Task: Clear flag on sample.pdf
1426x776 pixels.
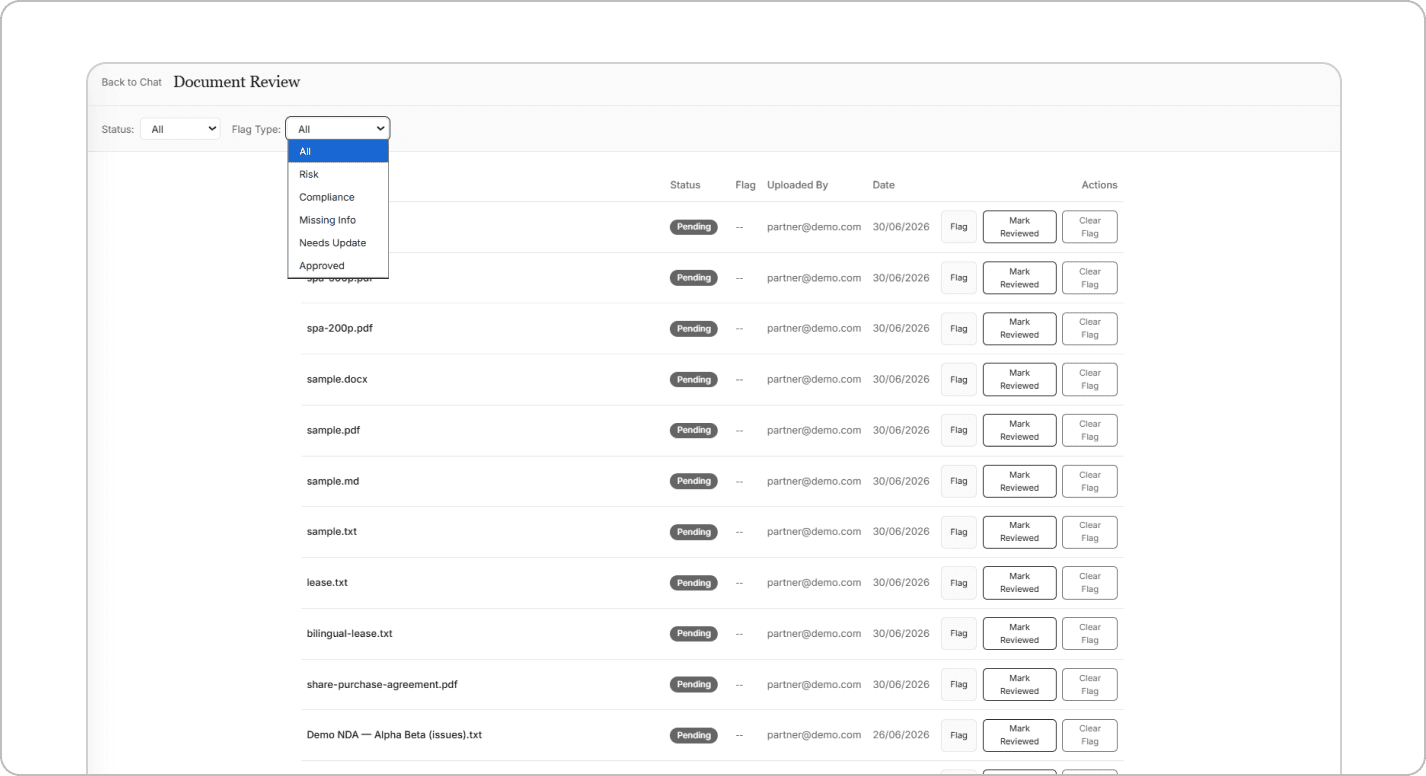Action: [x=1090, y=430]
